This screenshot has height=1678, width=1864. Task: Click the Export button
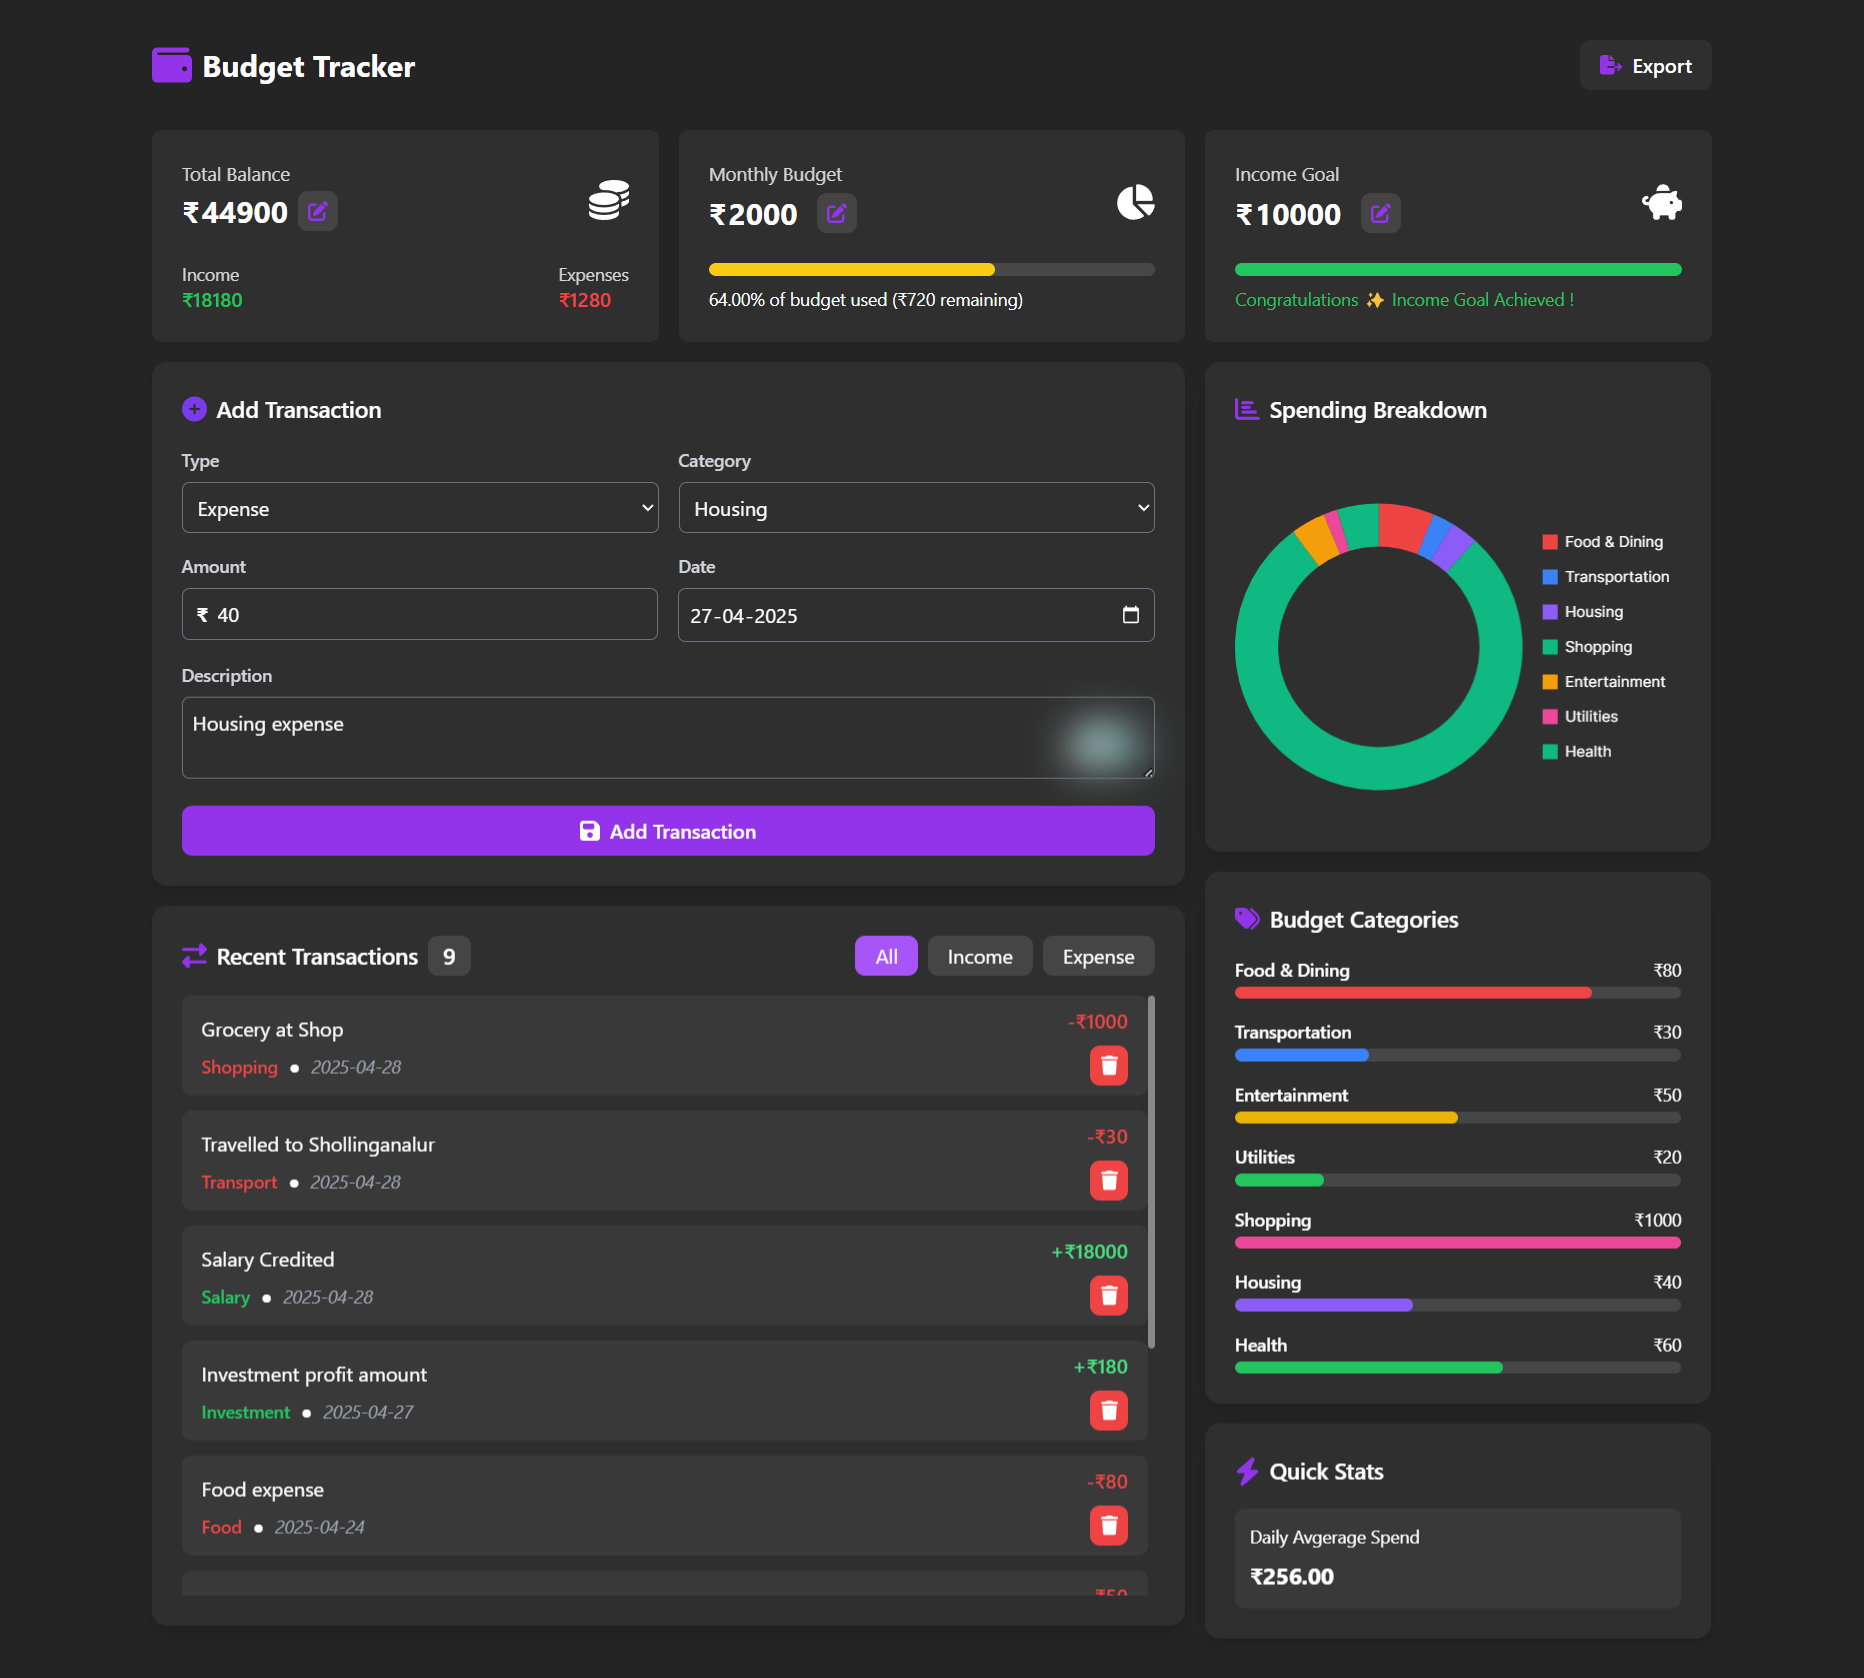[1645, 66]
